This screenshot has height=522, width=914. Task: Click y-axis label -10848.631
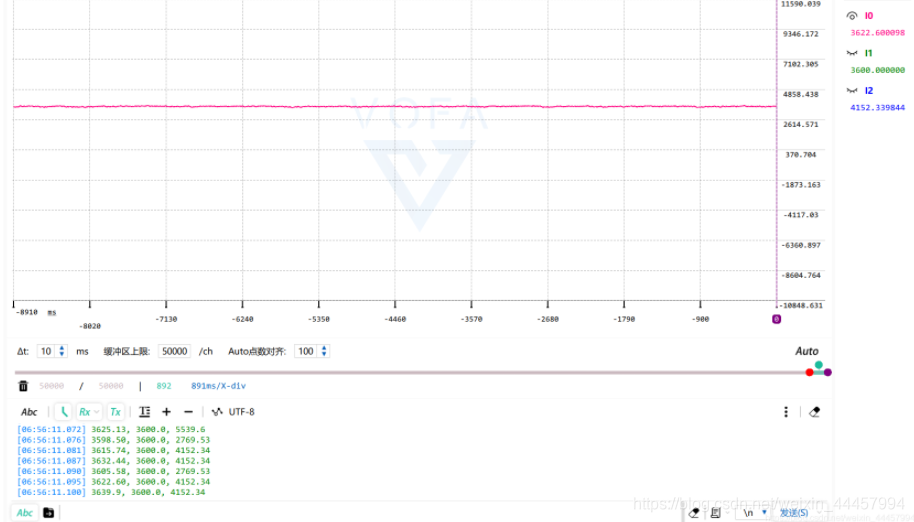[x=801, y=305]
